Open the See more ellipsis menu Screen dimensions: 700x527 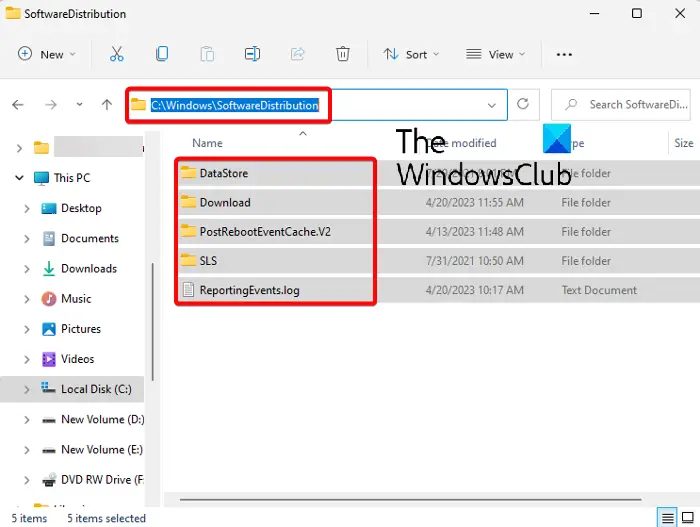564,54
